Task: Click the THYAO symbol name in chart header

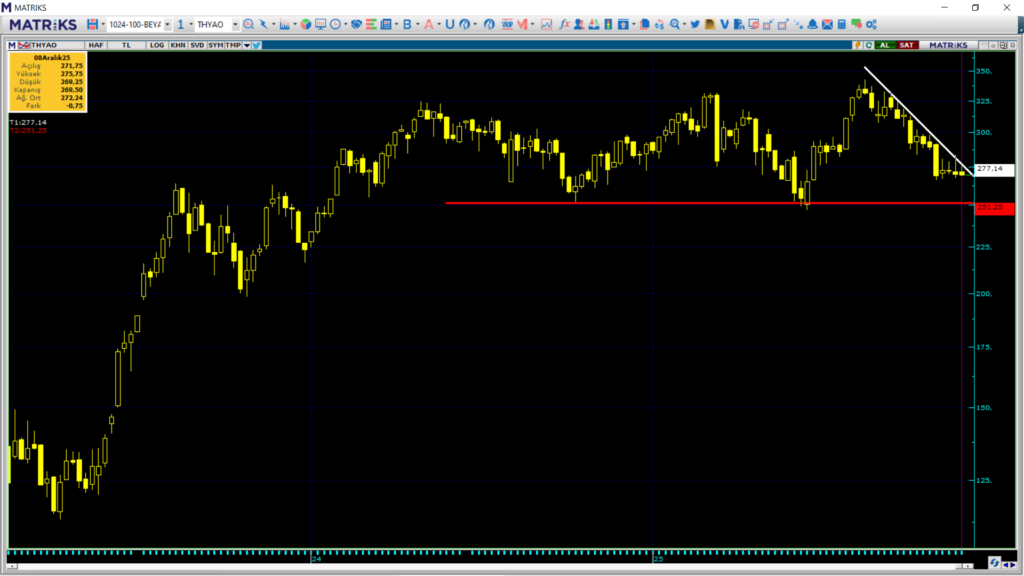Action: pos(44,45)
